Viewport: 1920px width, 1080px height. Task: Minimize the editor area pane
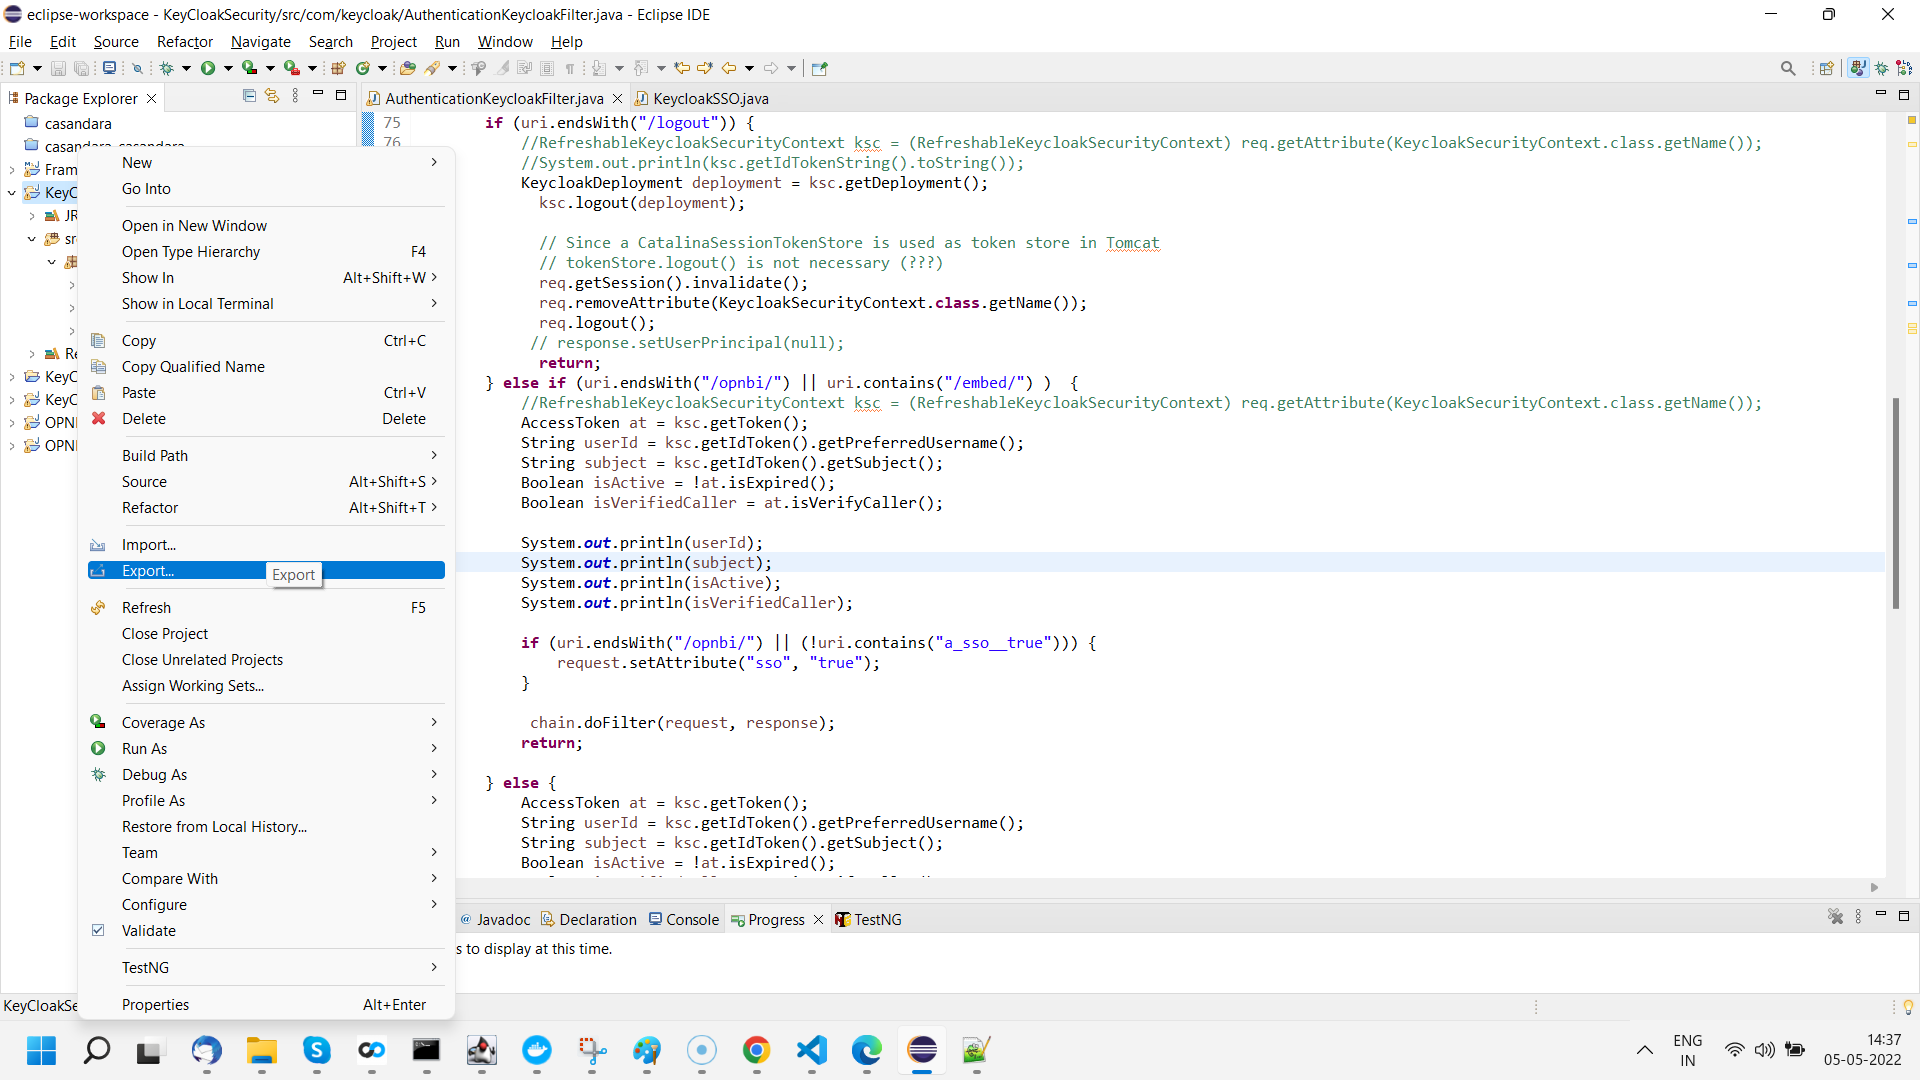click(1880, 94)
